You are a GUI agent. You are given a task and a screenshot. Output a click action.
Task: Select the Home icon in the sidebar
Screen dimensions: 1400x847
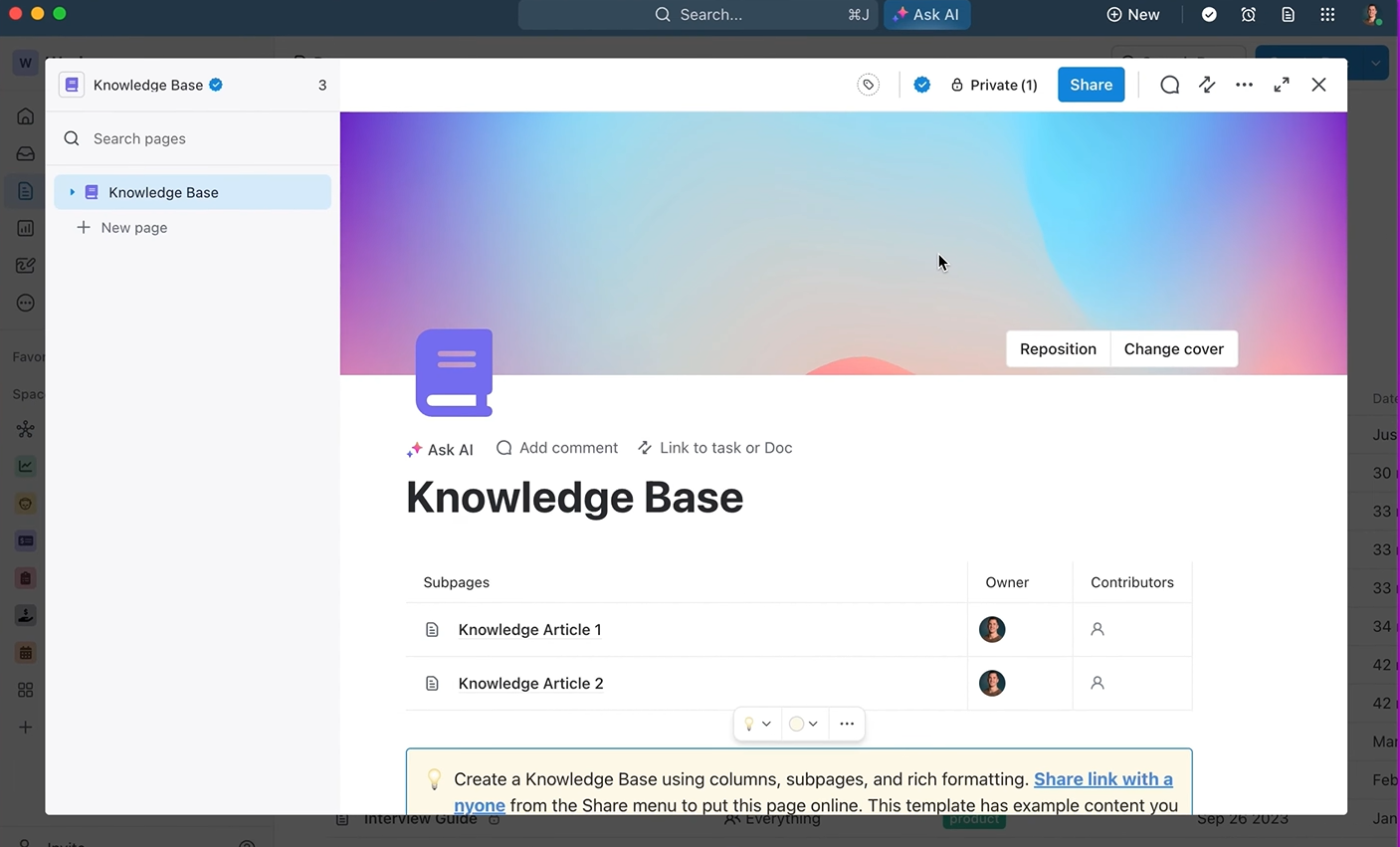click(x=24, y=116)
